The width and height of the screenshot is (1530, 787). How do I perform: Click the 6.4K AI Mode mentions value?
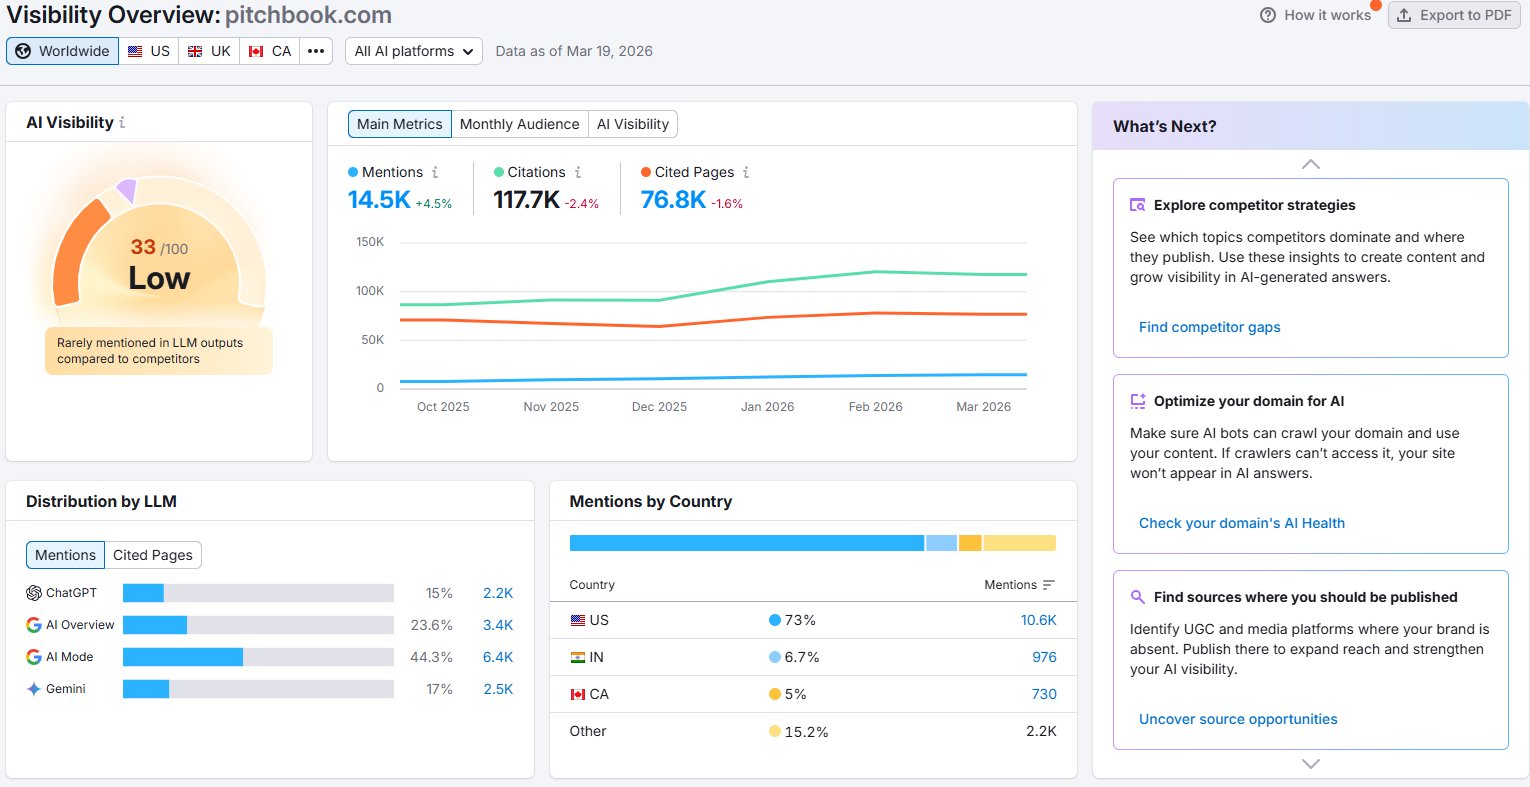[498, 657]
